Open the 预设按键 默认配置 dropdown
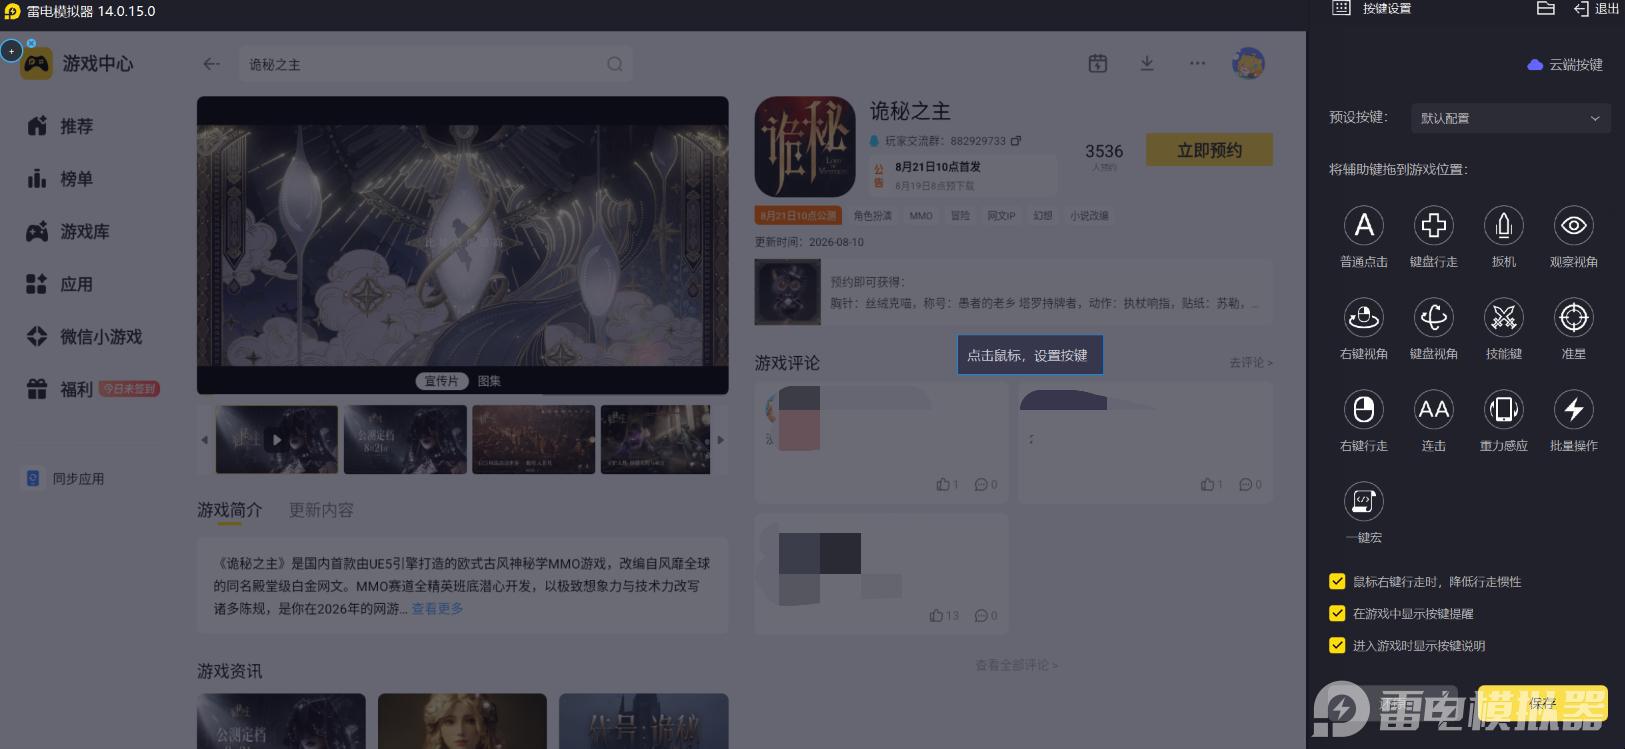Viewport: 1625px width, 749px height. 1510,118
